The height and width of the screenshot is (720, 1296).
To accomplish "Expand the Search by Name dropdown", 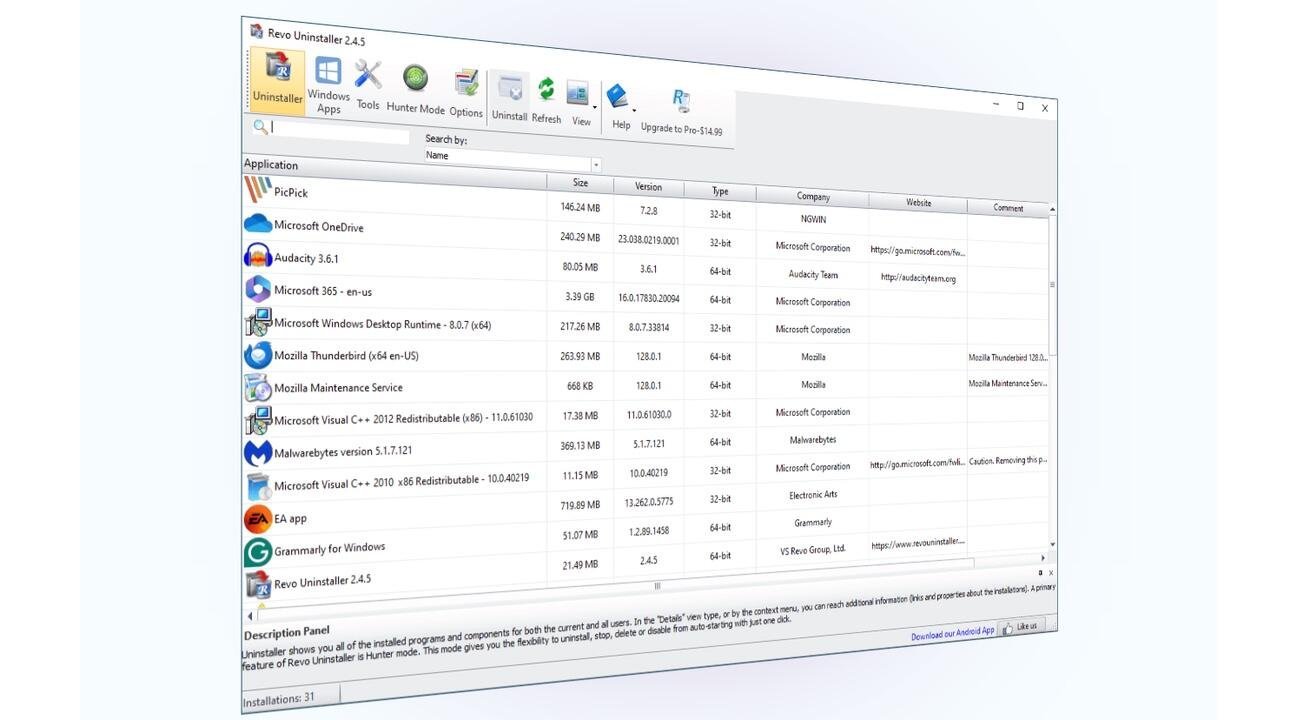I will tap(596, 165).
